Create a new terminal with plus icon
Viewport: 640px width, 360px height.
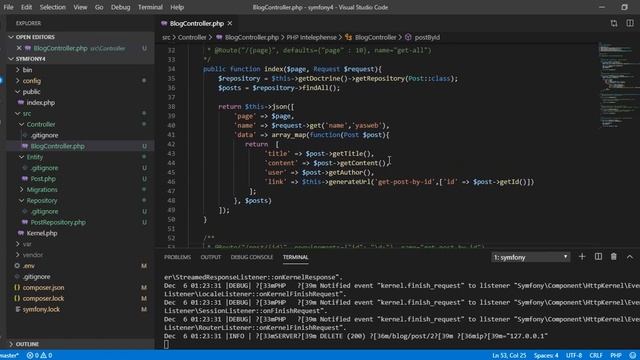point(582,257)
